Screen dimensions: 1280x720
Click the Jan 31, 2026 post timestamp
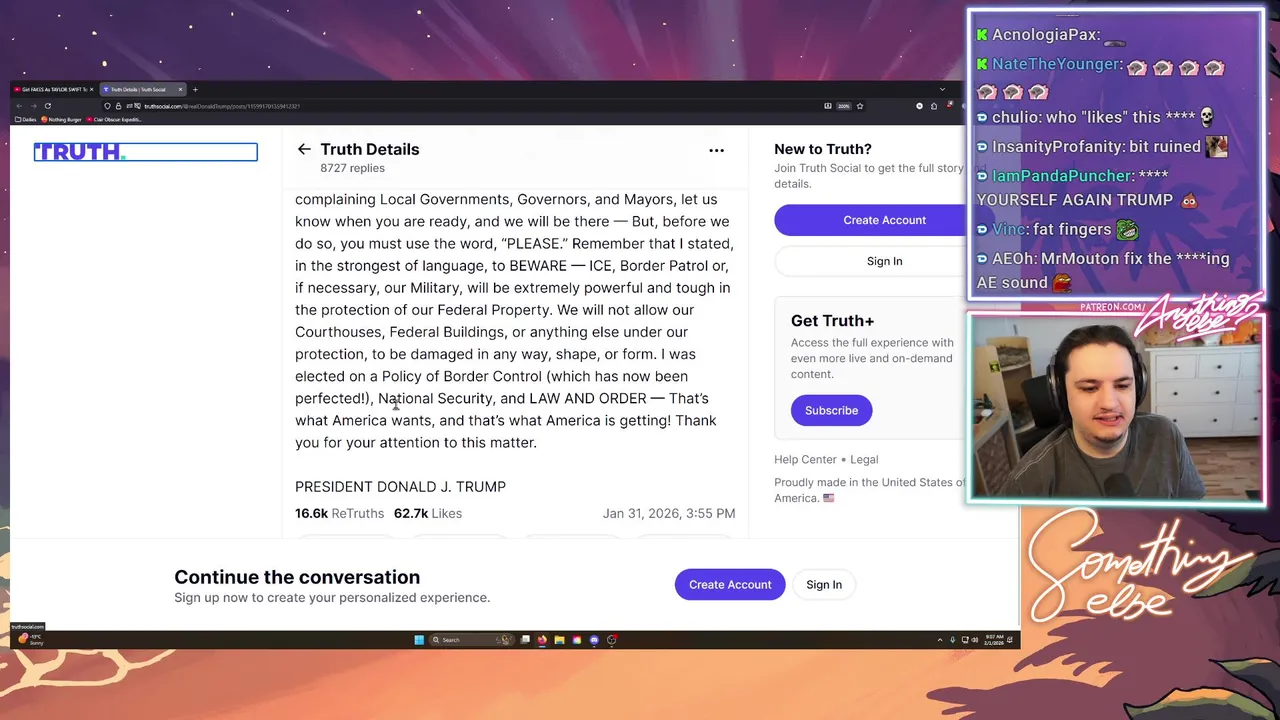(669, 513)
